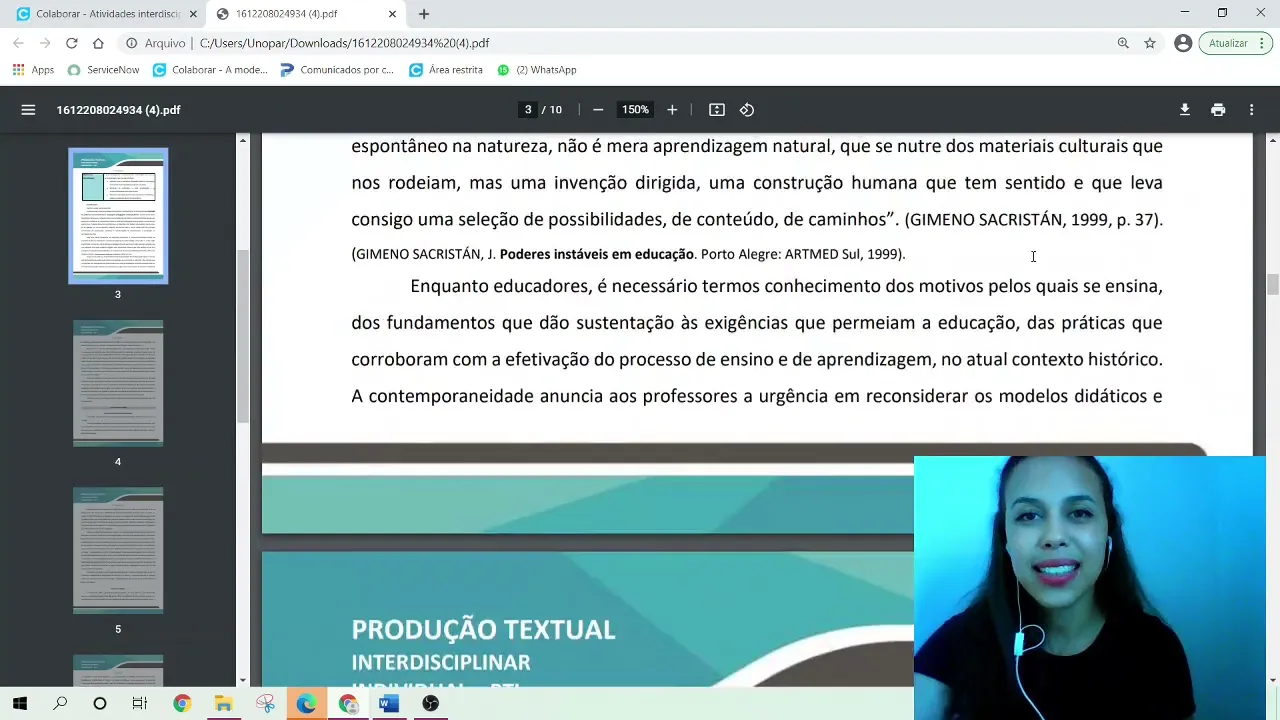The width and height of the screenshot is (1280, 720).
Task: Click the bold text Poderes instáveis em educação
Action: pyautogui.click(x=596, y=254)
